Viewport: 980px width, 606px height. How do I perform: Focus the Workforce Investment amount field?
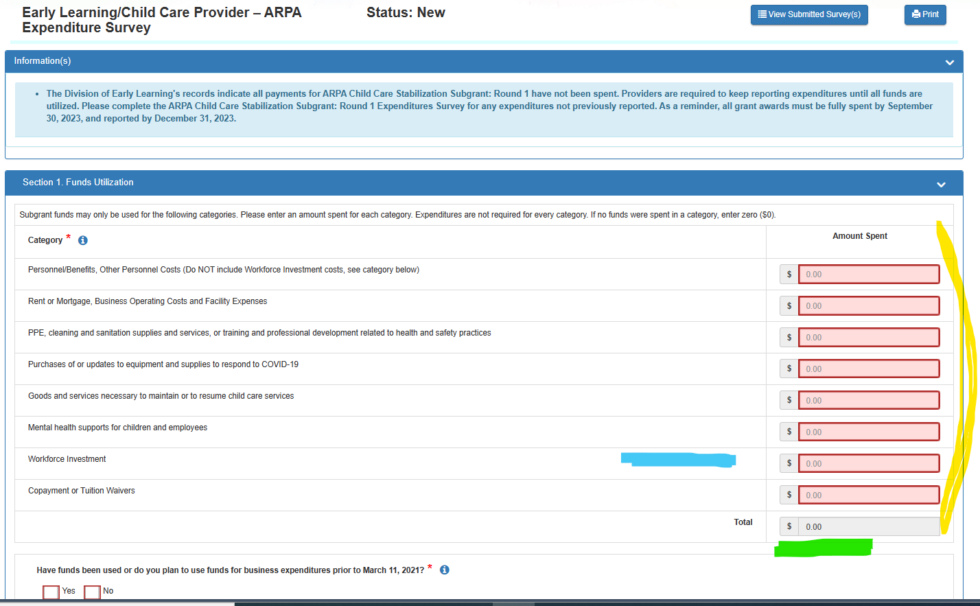click(868, 463)
